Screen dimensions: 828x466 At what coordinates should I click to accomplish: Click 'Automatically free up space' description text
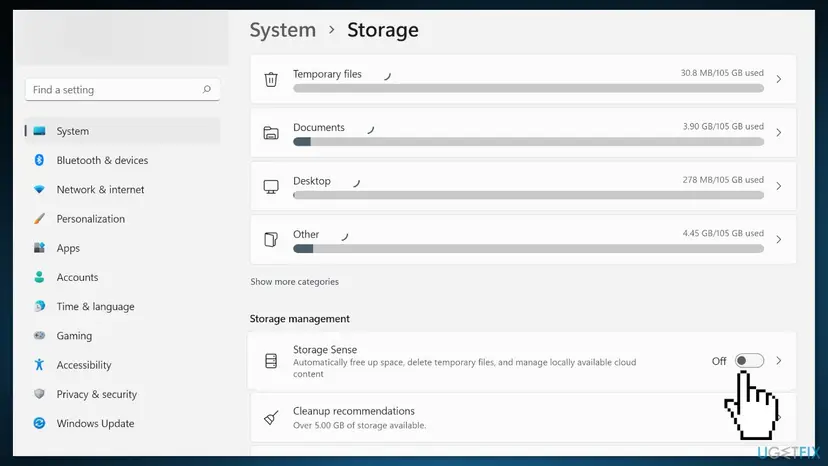coord(465,368)
